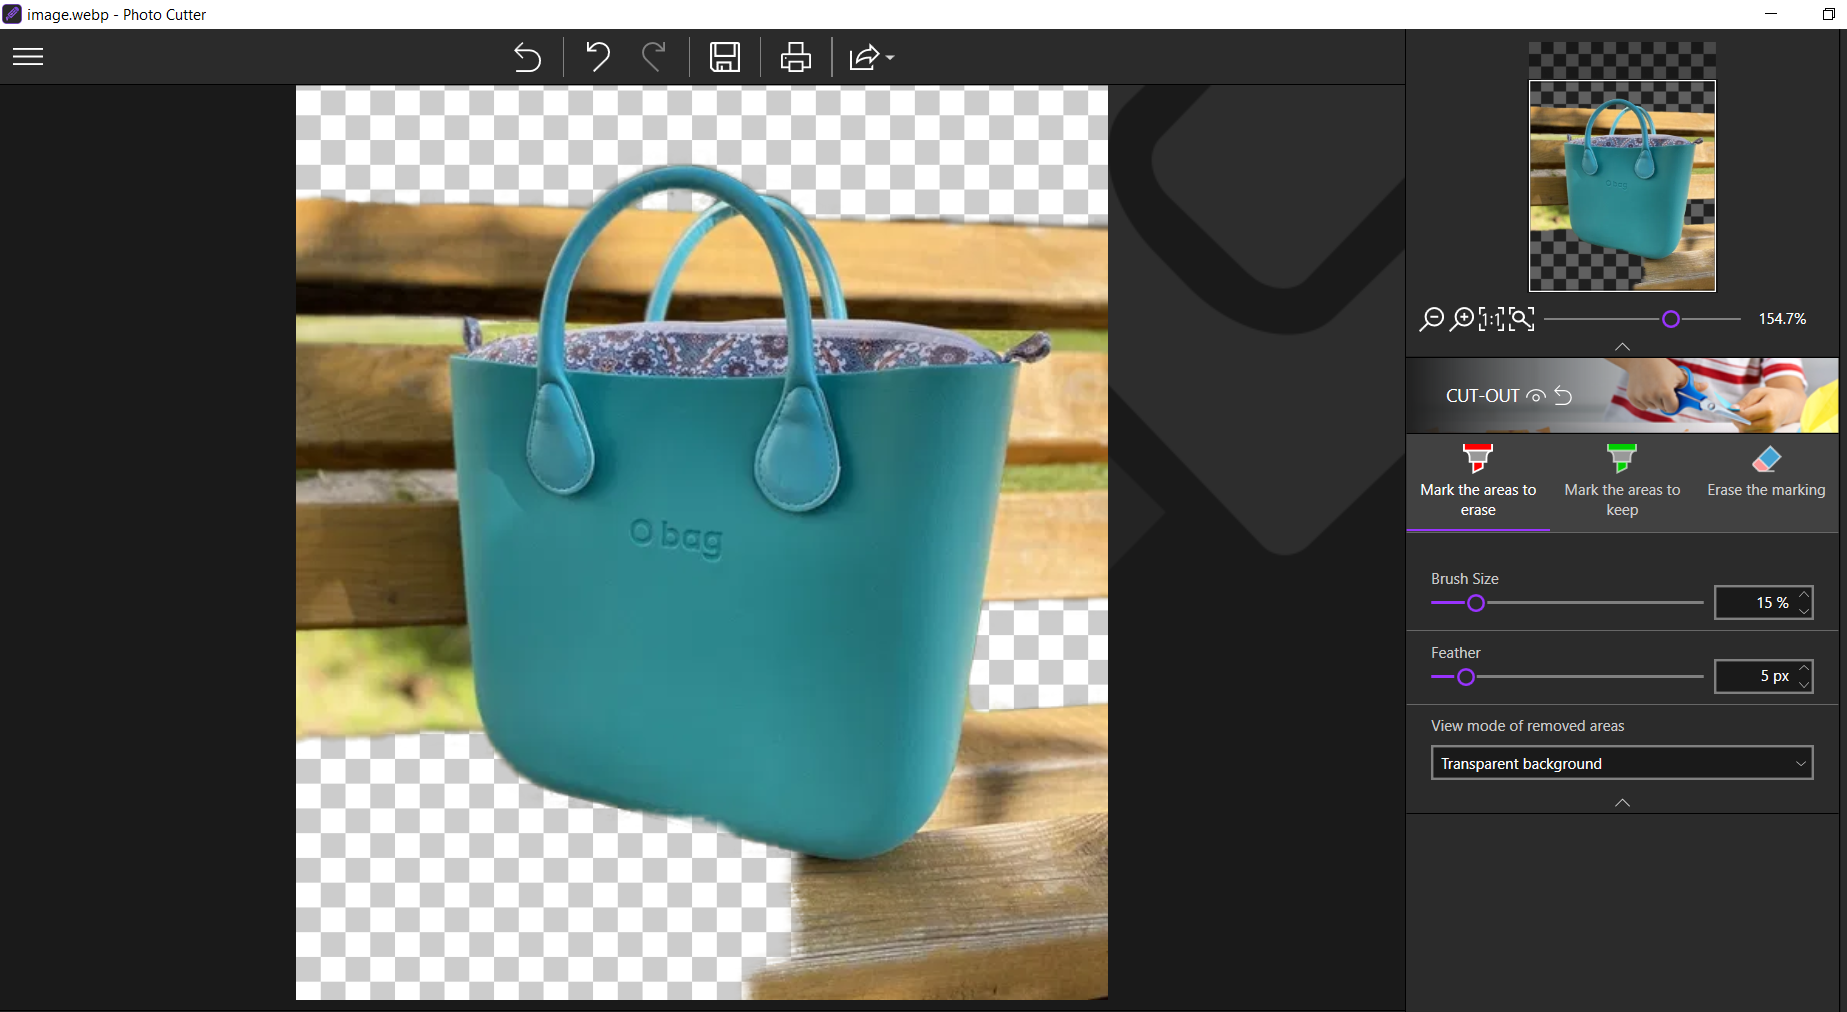Zoom out with the minus magnifier
This screenshot has width=1847, height=1012.
[1432, 319]
